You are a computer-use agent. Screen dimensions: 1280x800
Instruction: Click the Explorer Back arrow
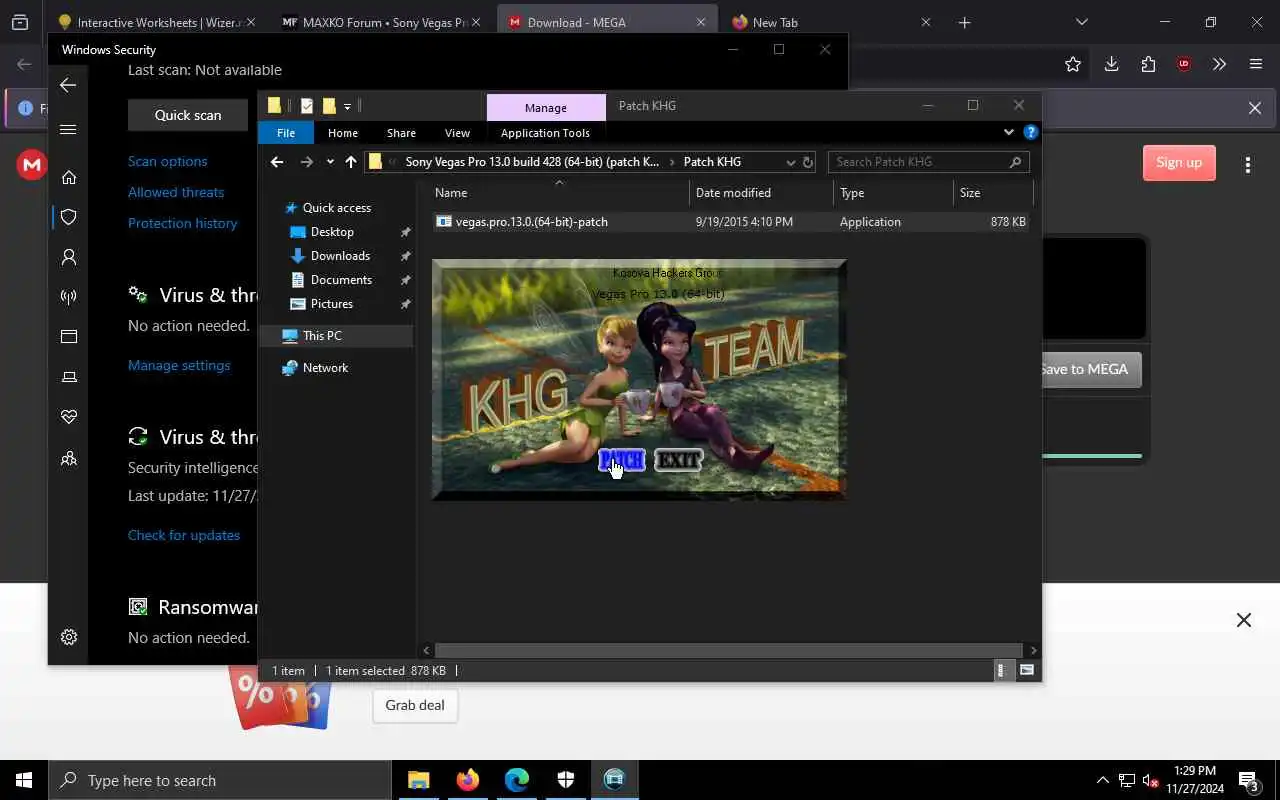(x=277, y=162)
